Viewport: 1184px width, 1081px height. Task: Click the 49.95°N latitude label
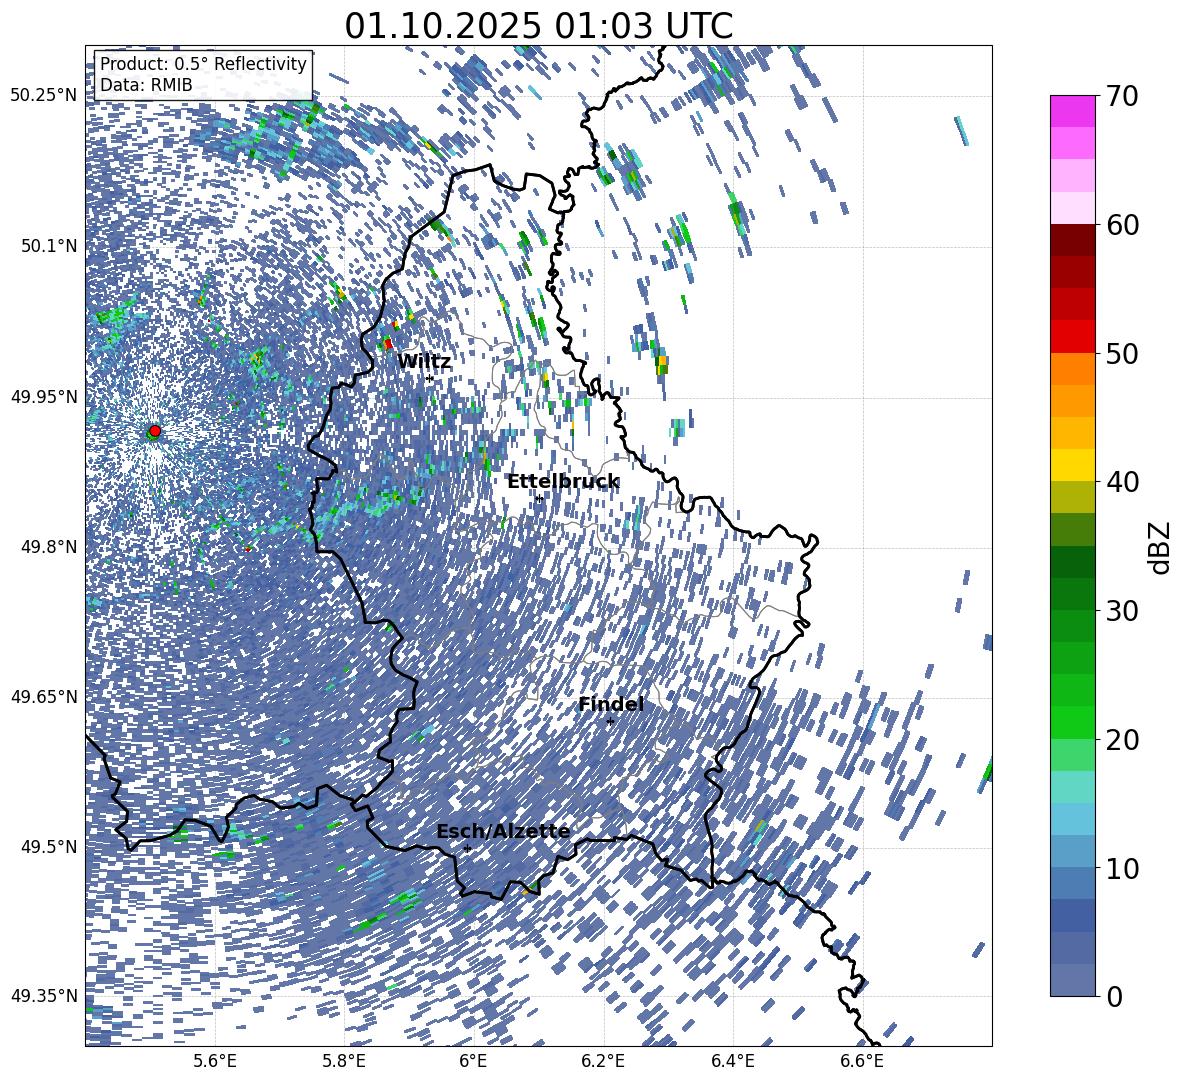pos(44,396)
